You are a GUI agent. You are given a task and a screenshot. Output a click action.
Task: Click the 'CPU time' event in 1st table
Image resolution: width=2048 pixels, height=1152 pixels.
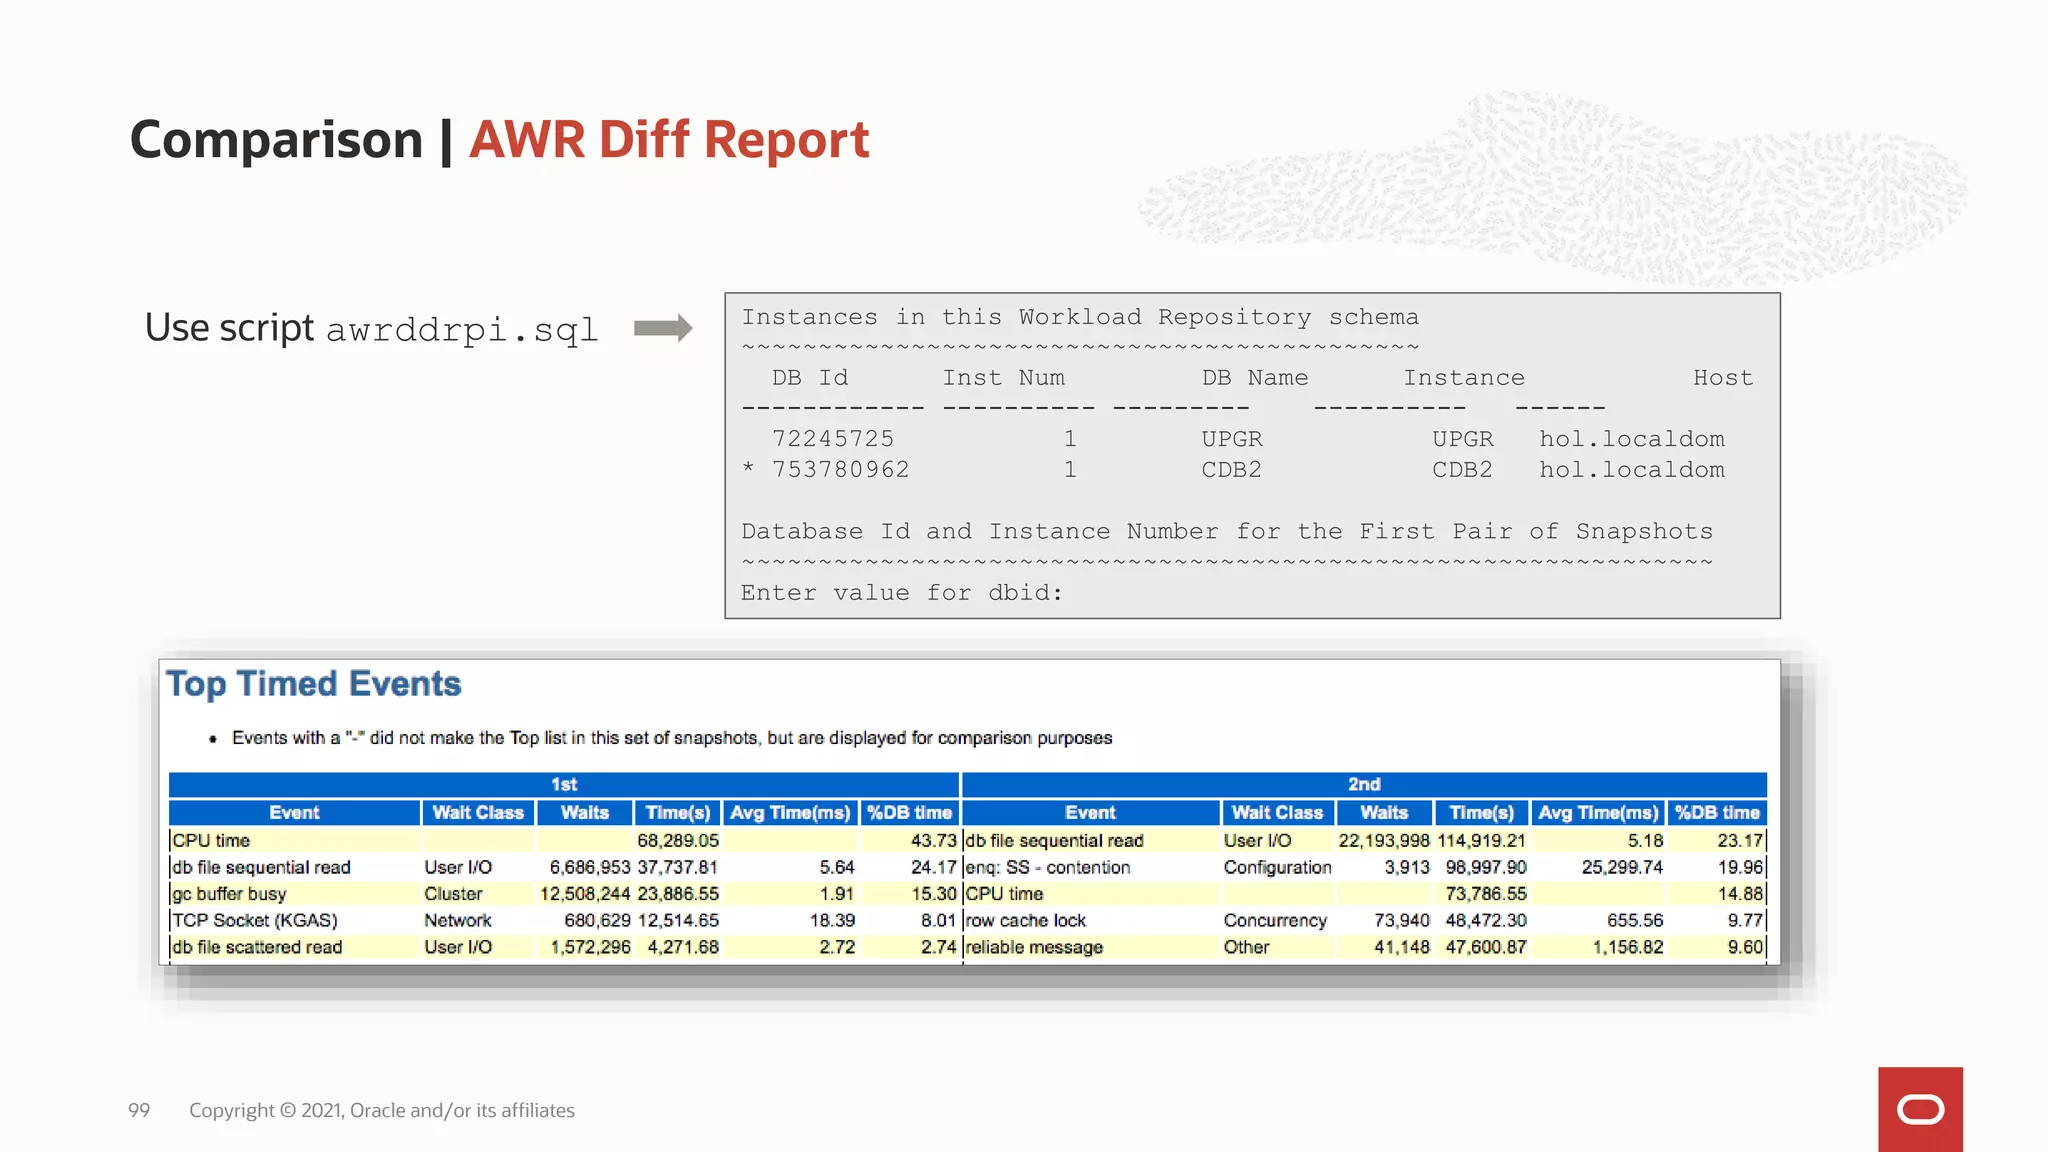(x=211, y=841)
